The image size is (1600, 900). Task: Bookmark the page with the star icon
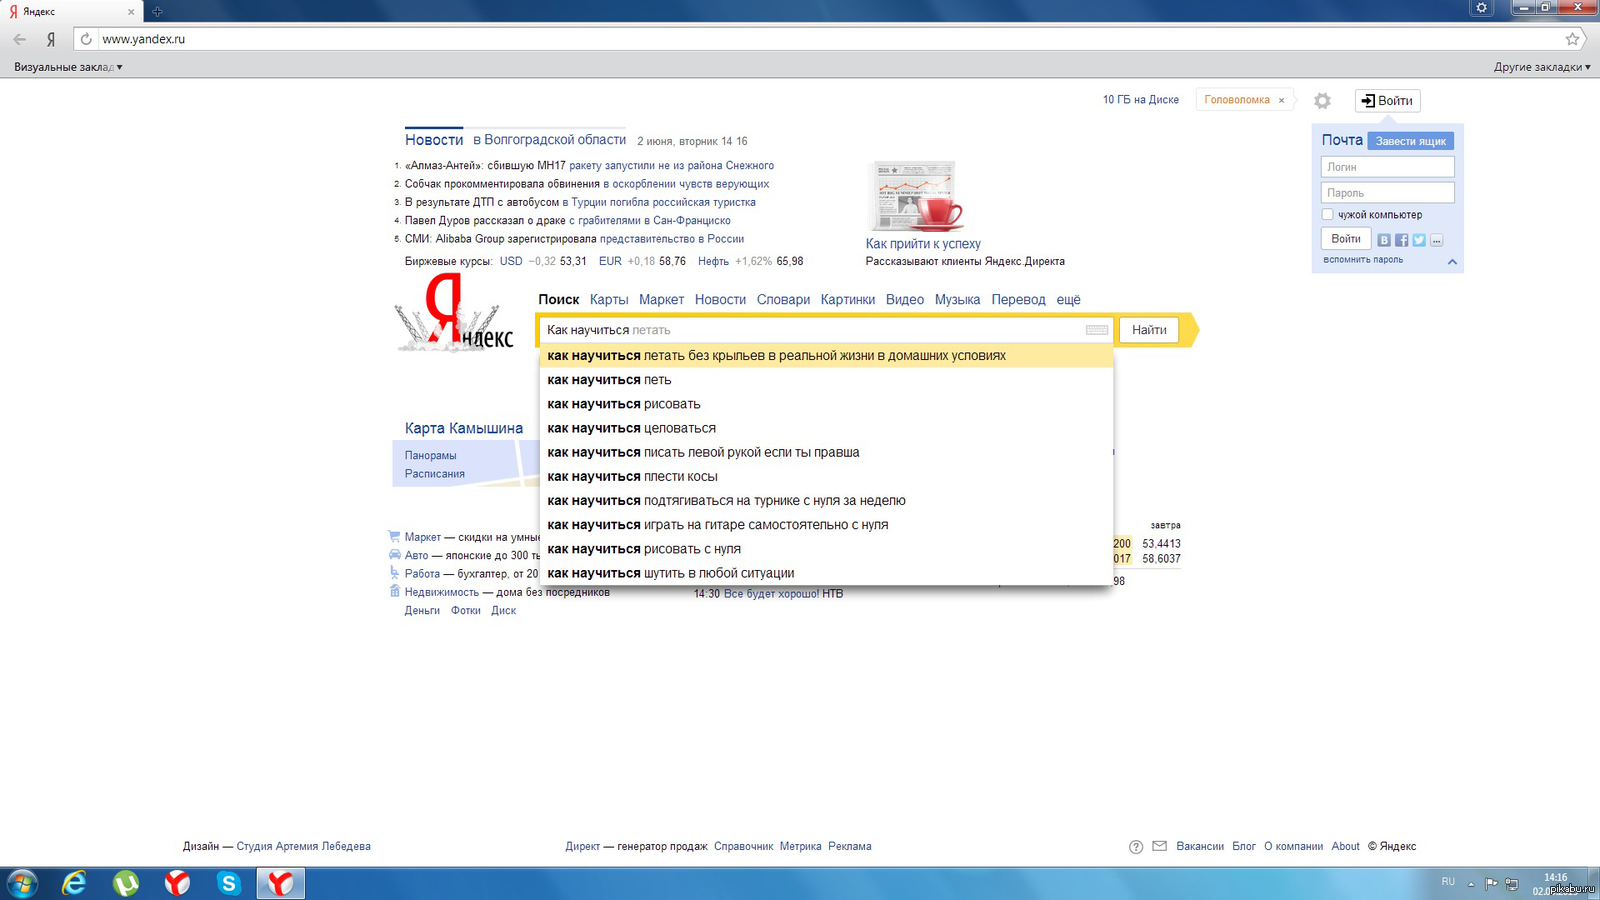[1572, 39]
